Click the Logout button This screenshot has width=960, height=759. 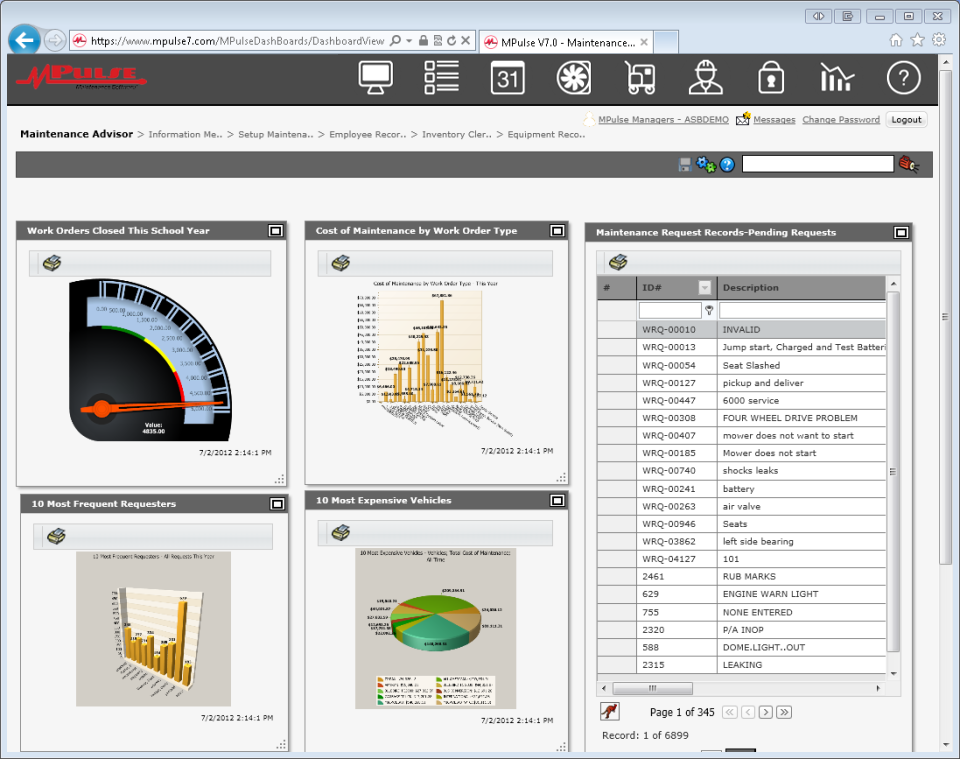coord(906,120)
